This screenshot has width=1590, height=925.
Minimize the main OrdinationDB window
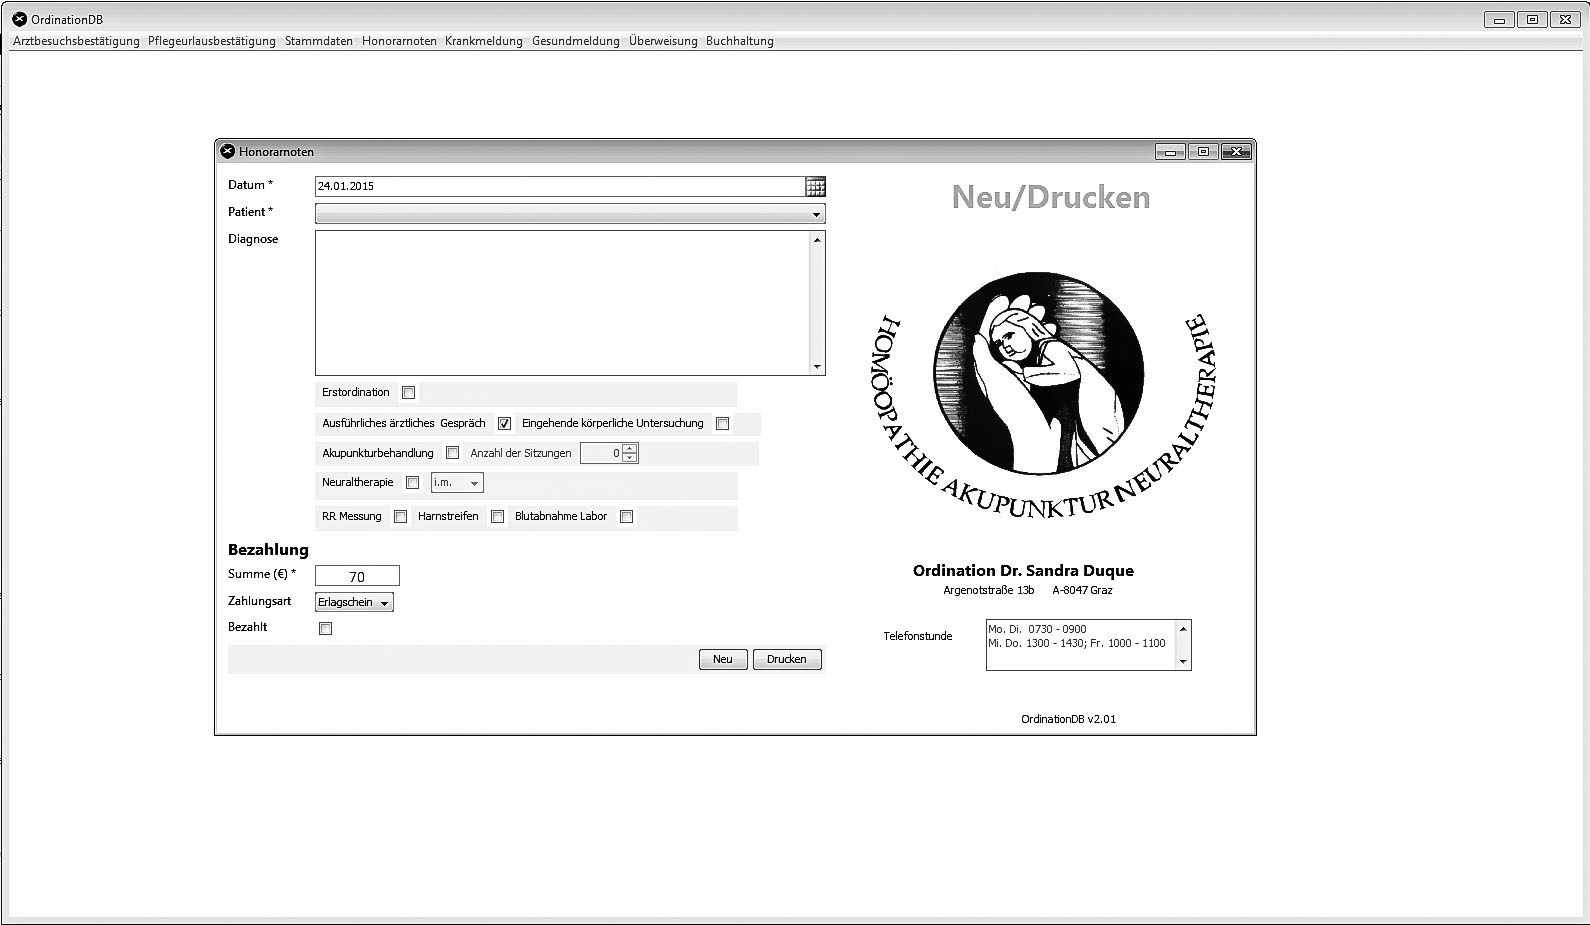tap(1498, 20)
